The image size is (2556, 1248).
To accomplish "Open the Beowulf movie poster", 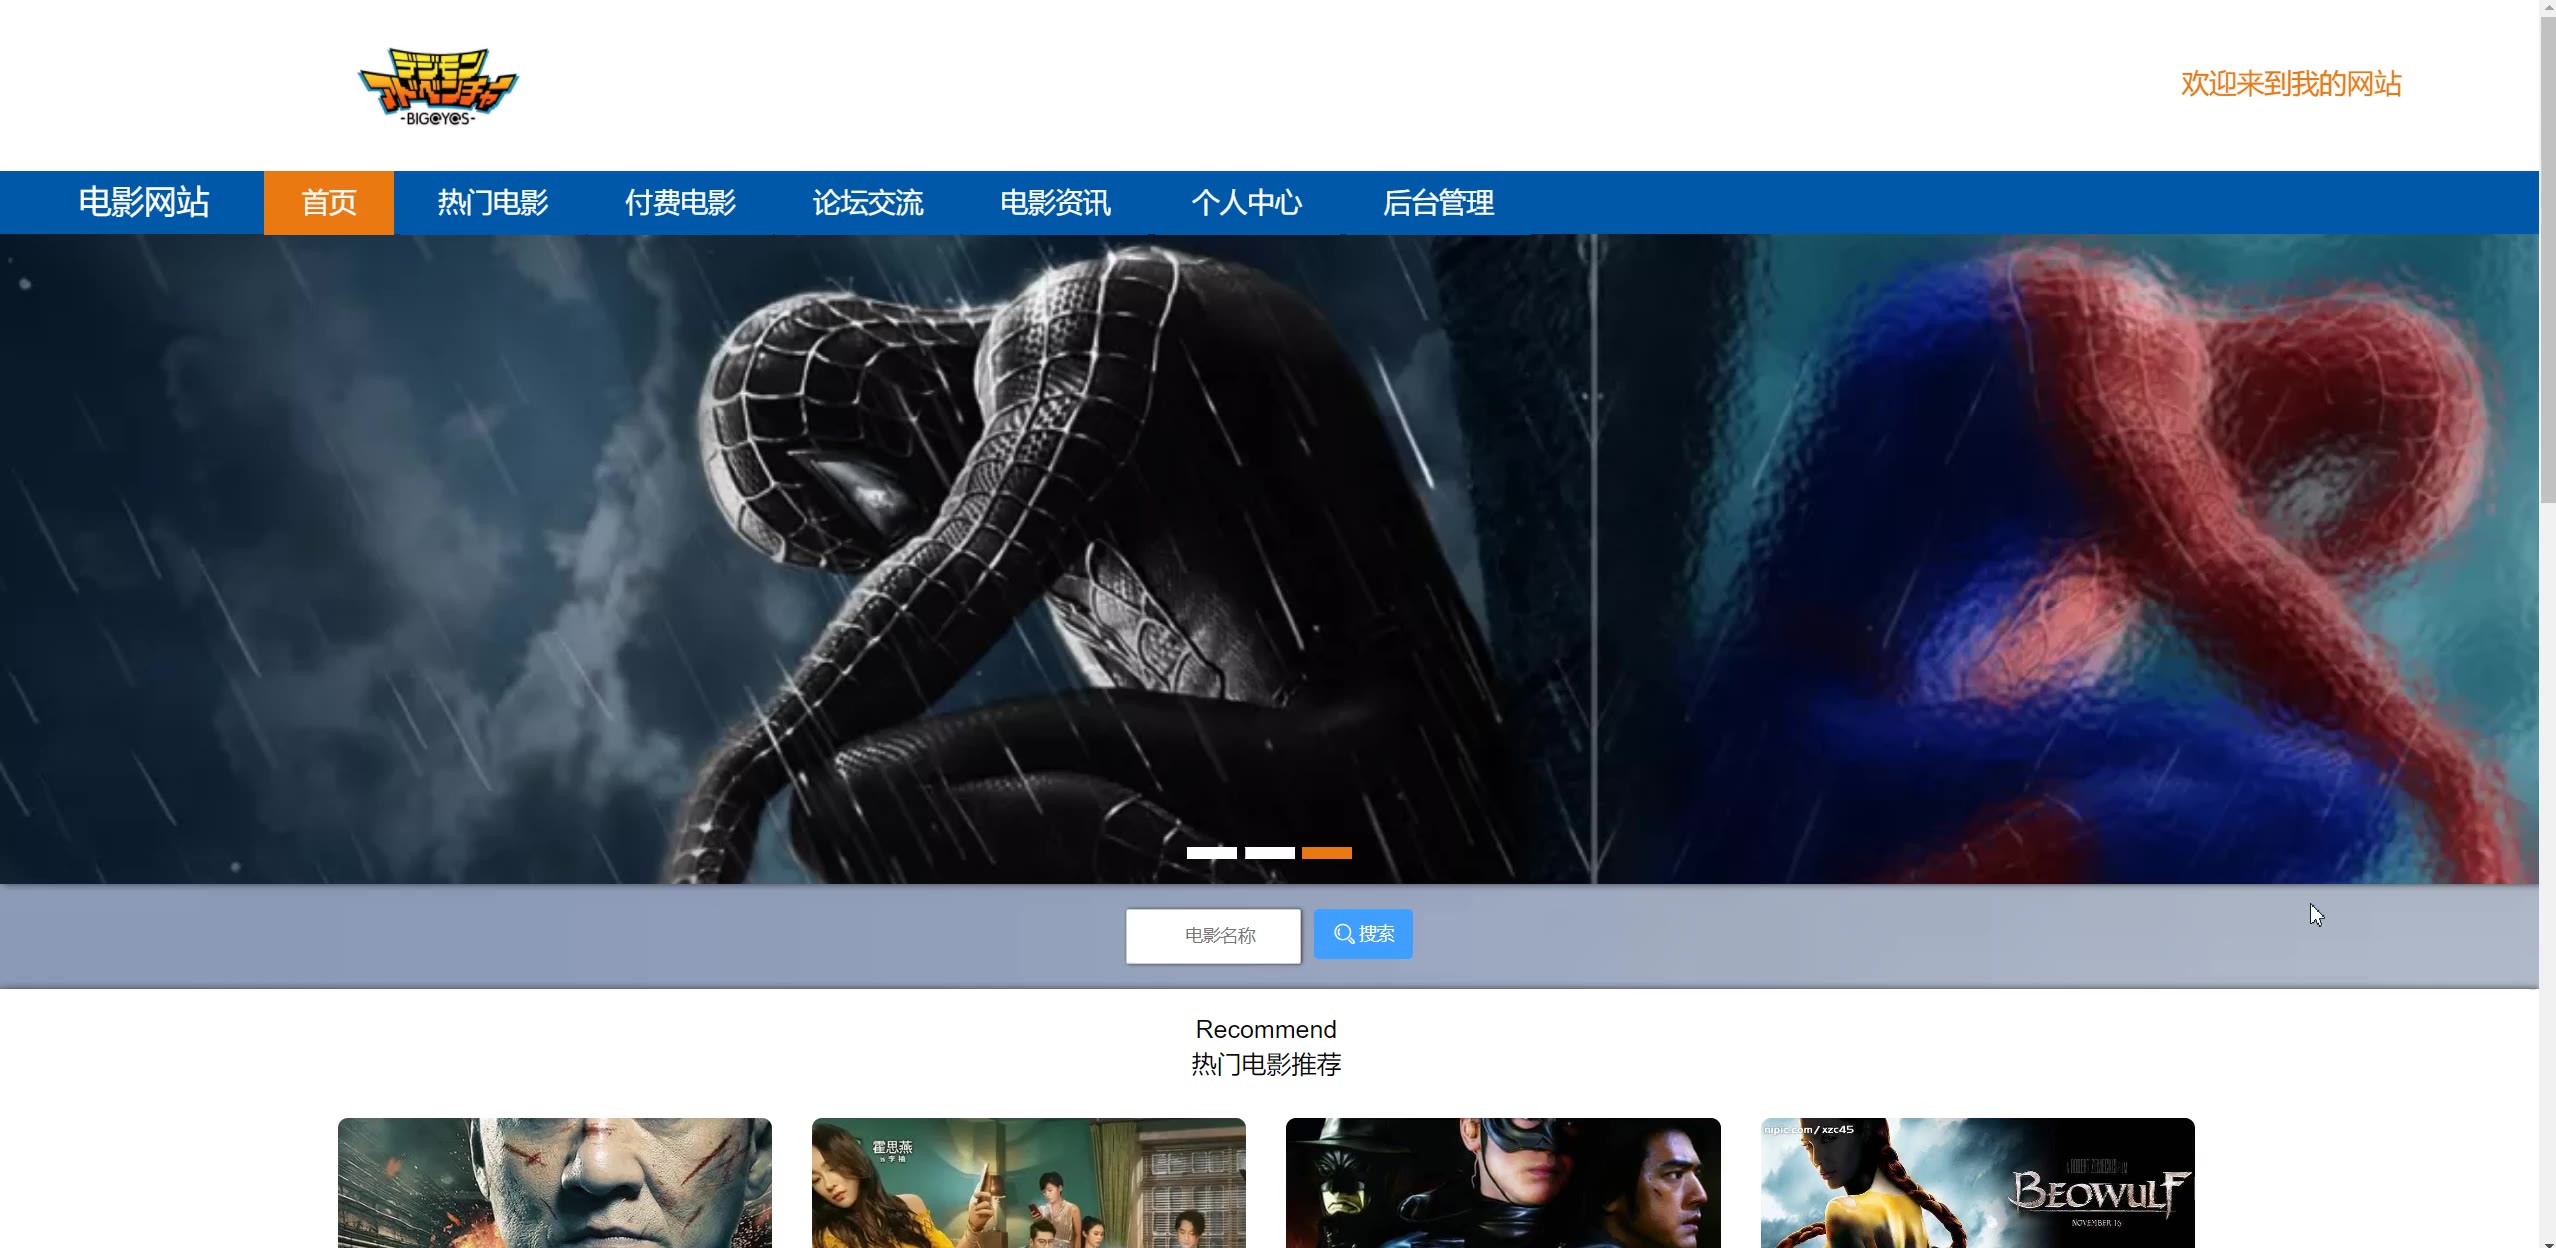I will (x=1978, y=1183).
